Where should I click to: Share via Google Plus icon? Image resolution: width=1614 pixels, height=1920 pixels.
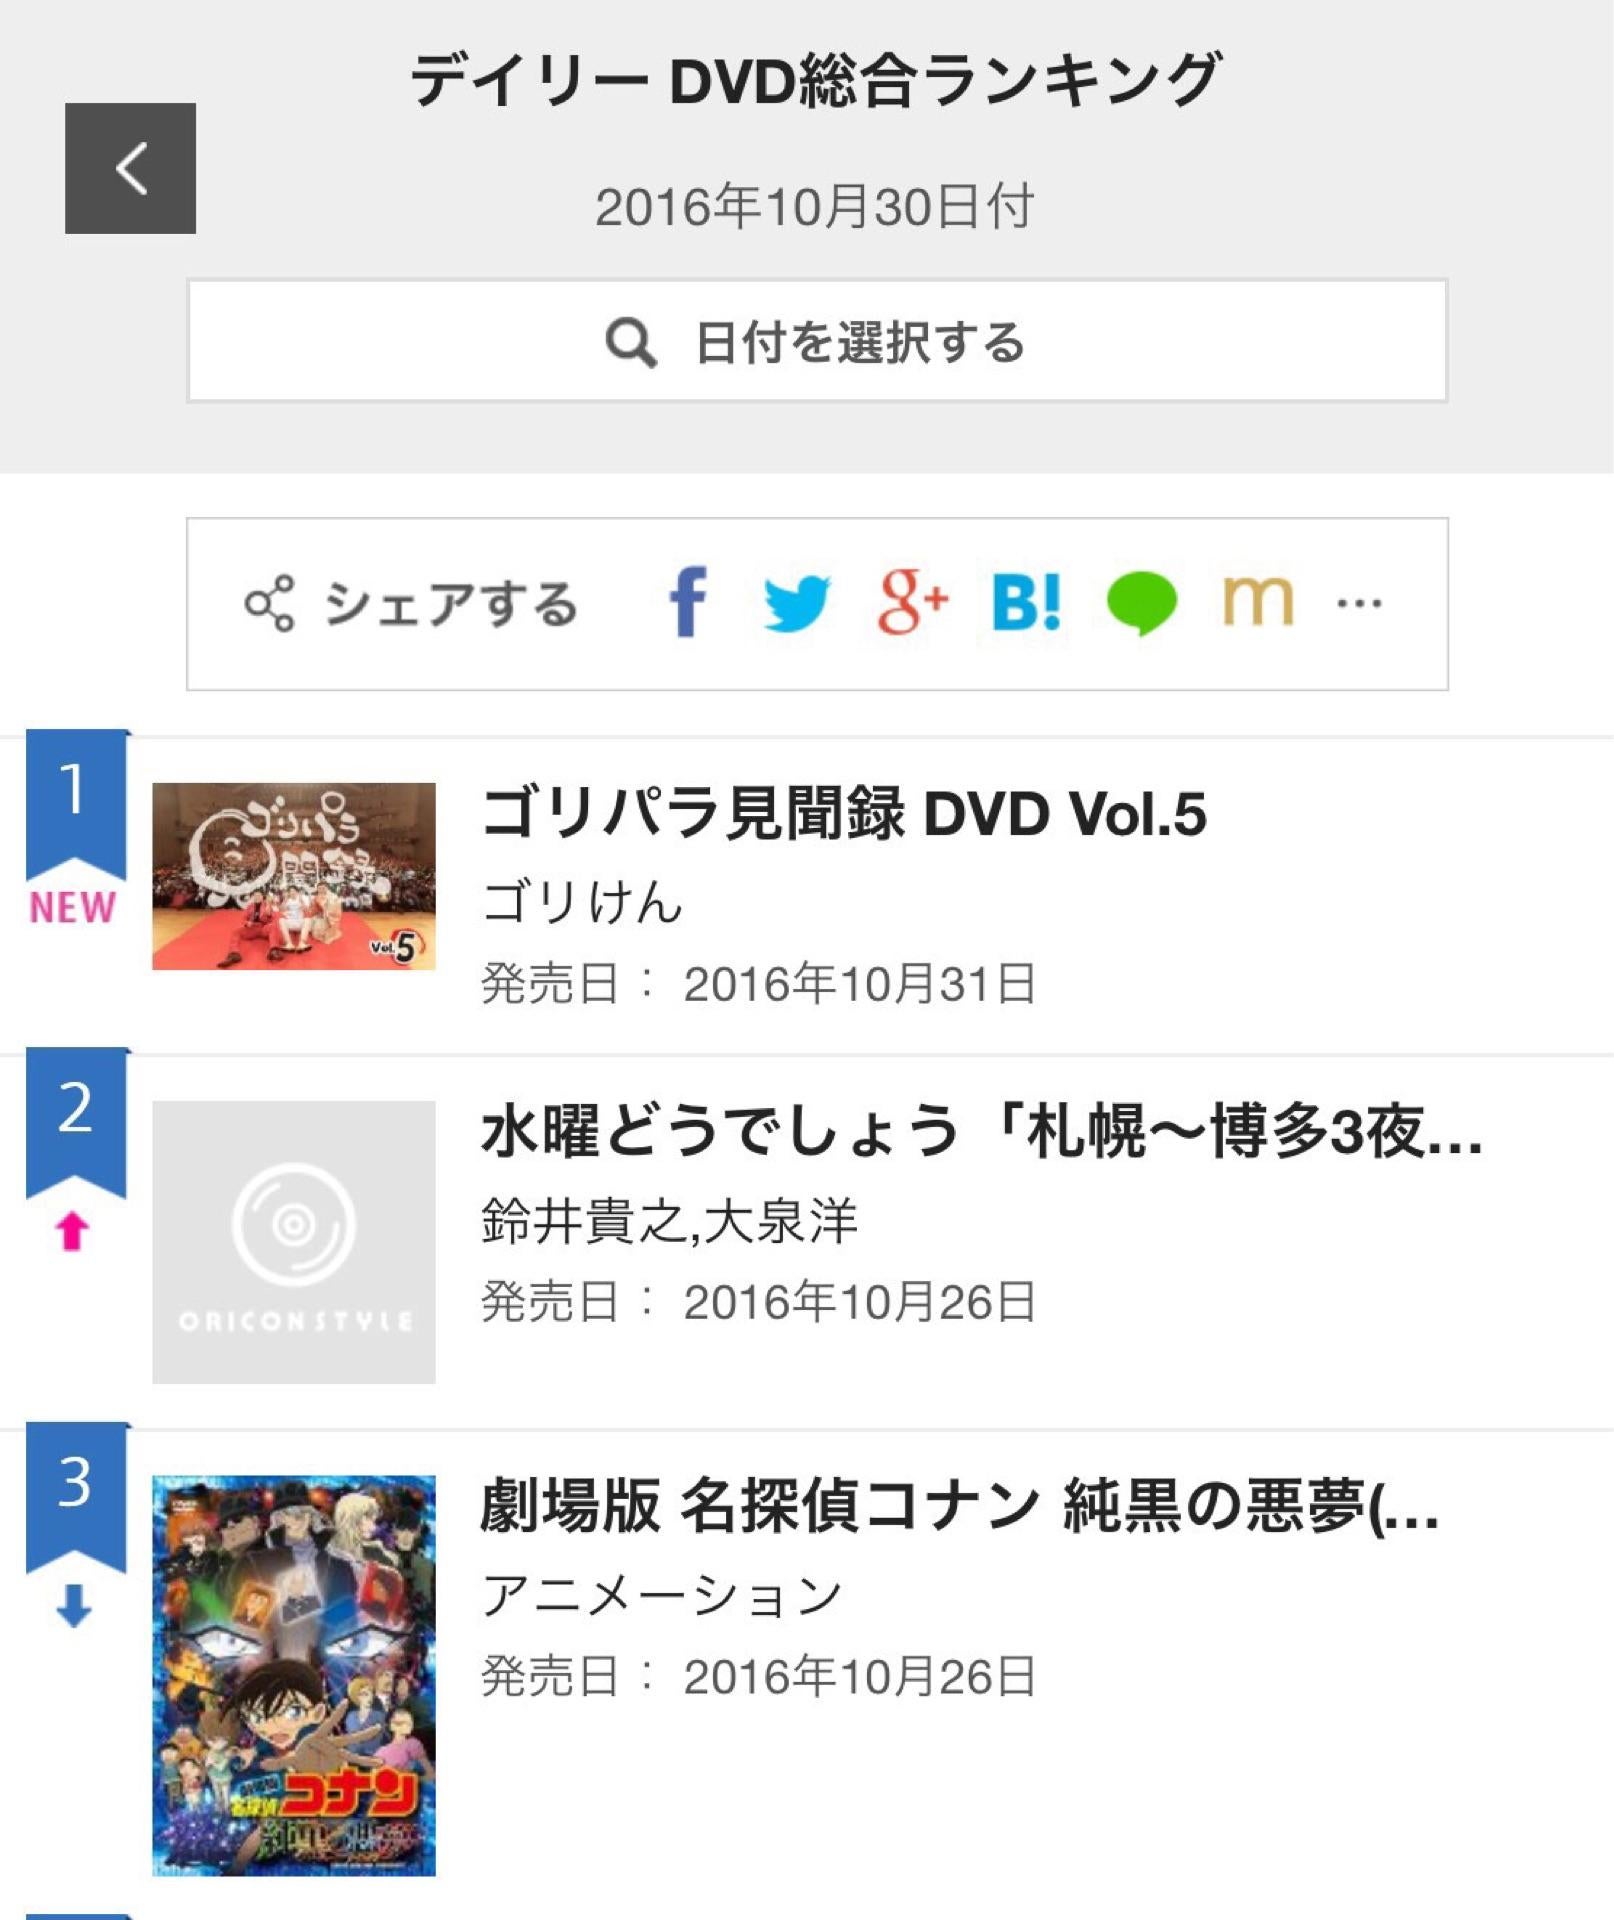[x=912, y=602]
